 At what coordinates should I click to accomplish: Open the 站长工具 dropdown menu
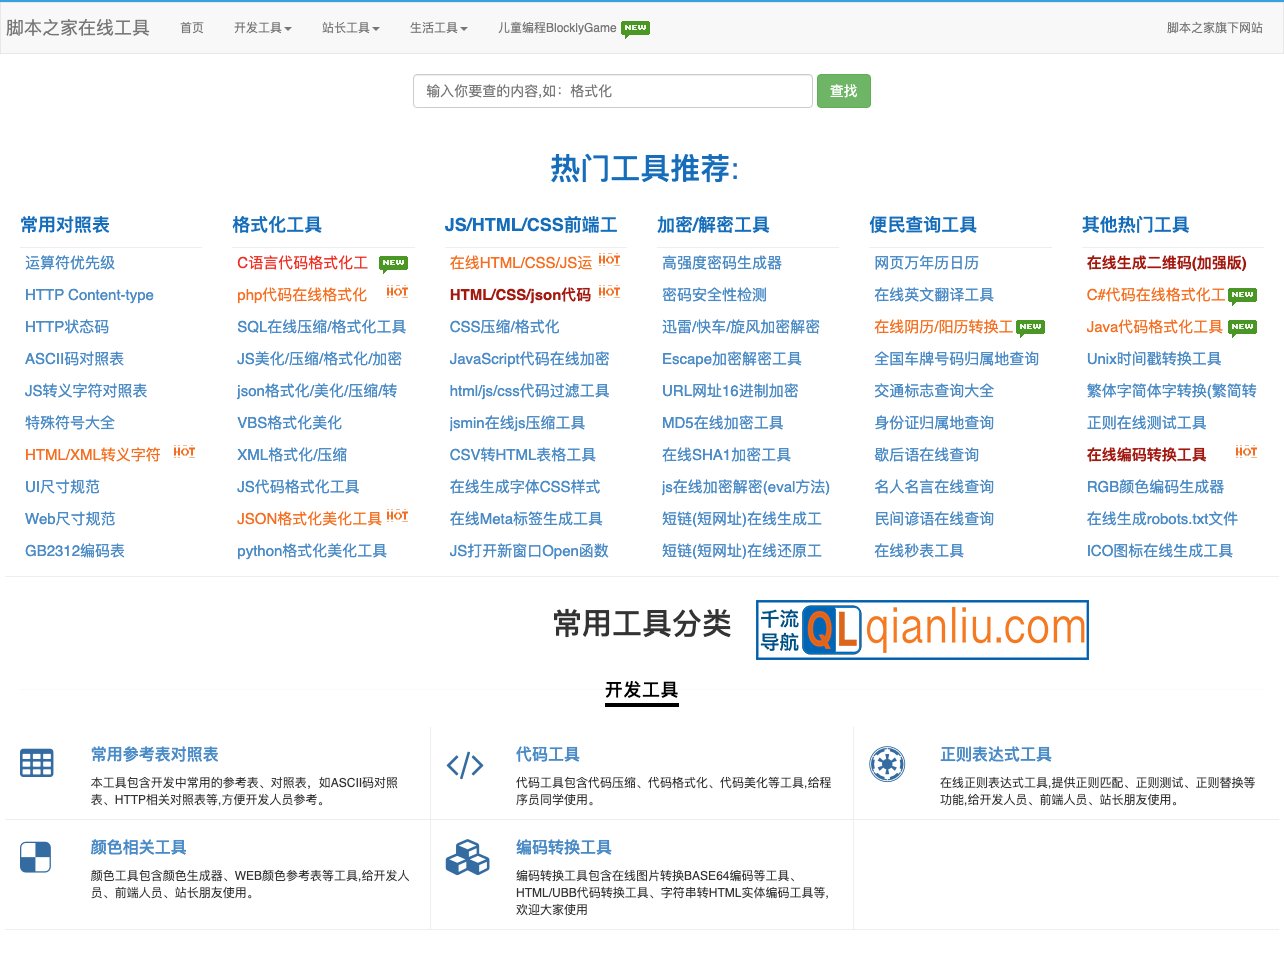tap(350, 29)
